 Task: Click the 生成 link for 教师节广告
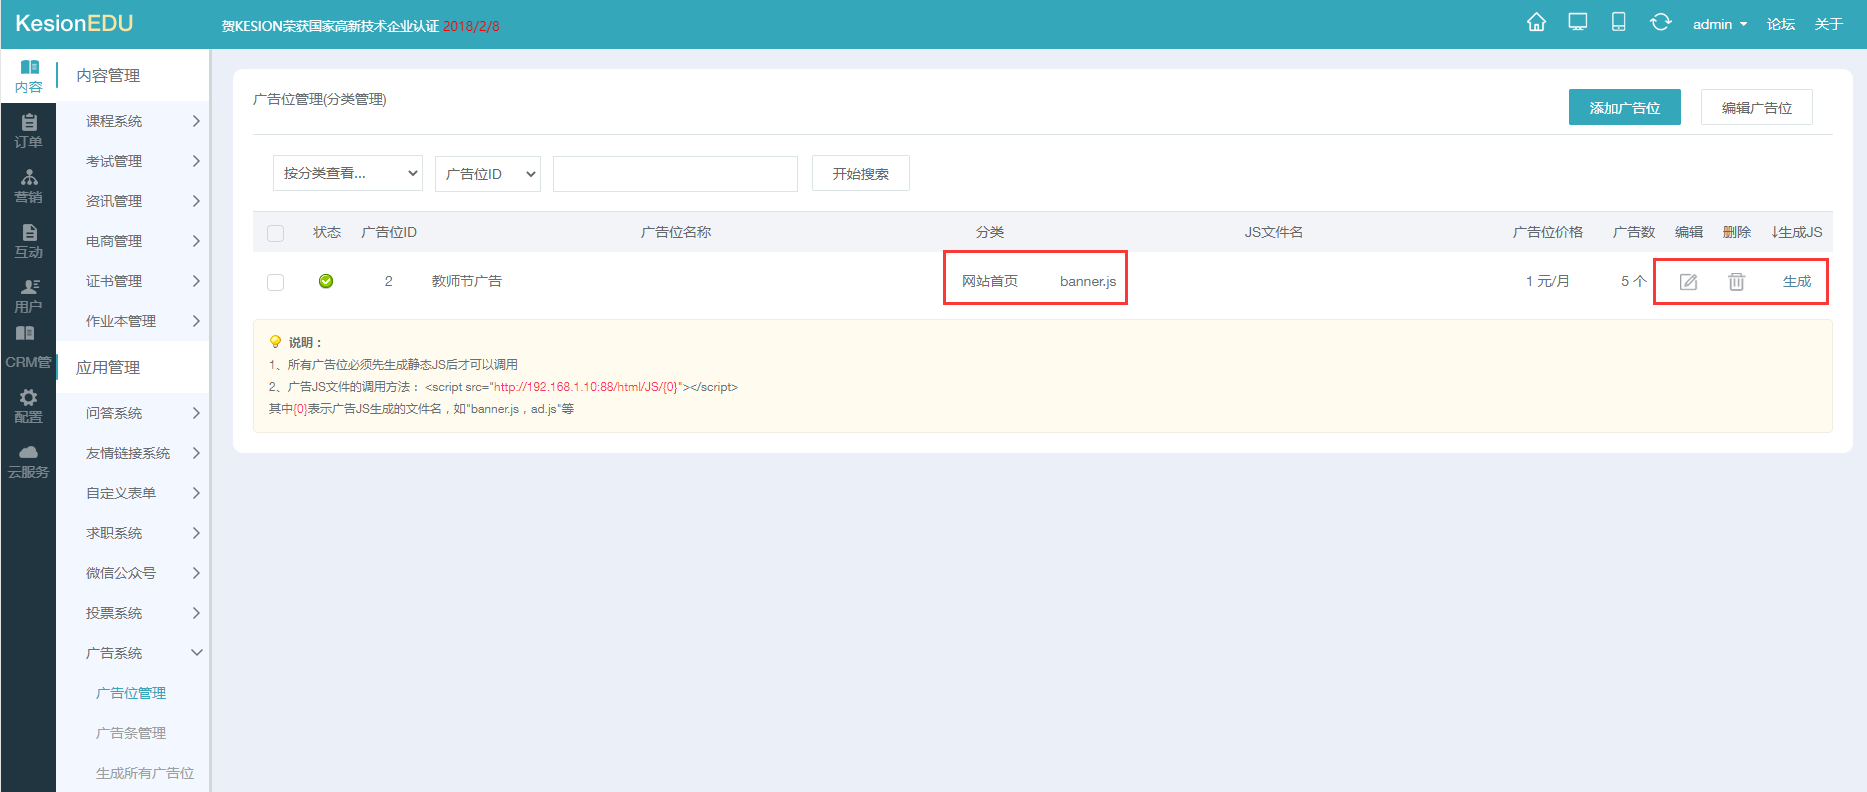tap(1797, 282)
